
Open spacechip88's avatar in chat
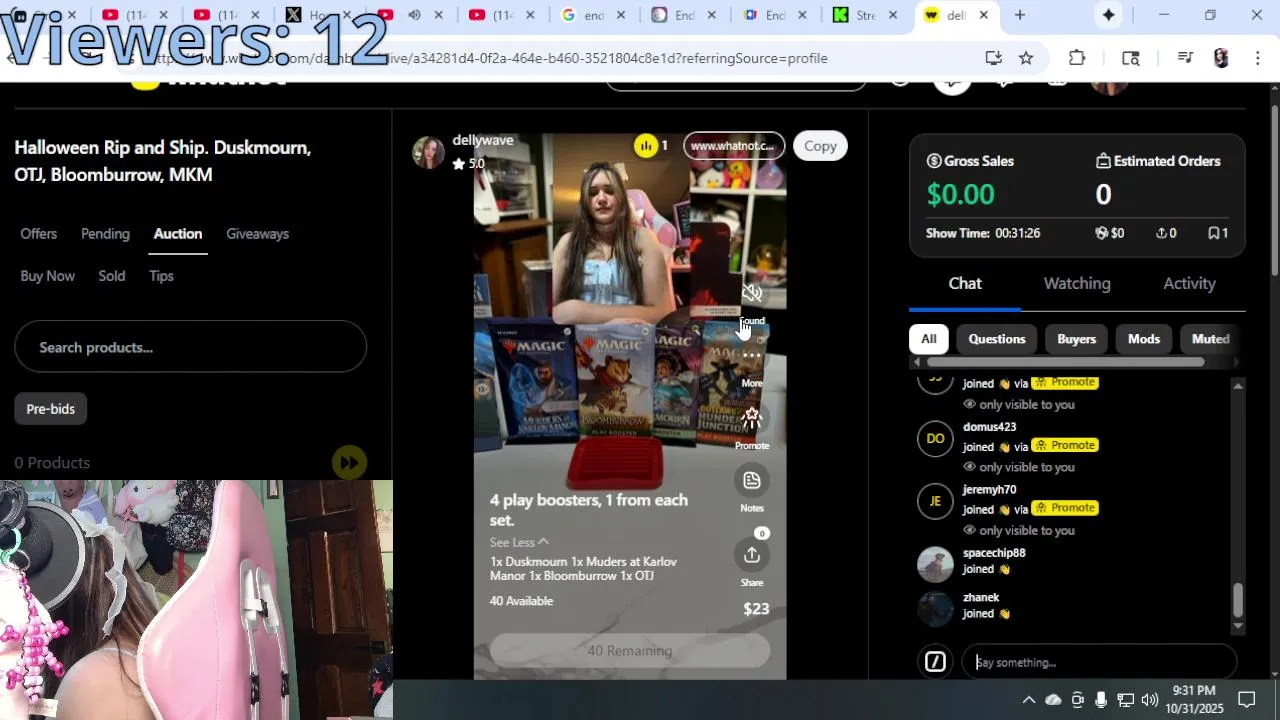tap(935, 564)
